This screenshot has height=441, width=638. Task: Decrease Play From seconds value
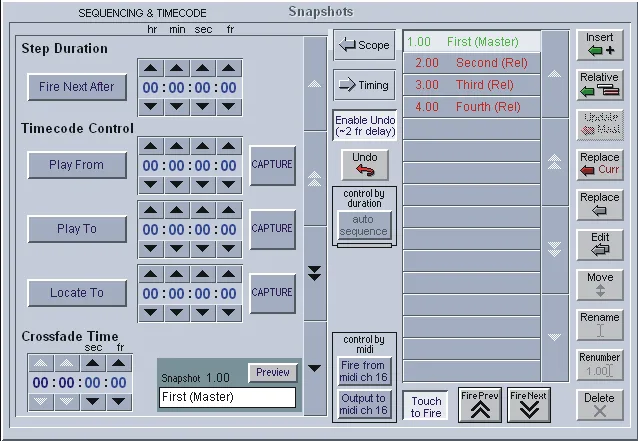tap(203, 185)
